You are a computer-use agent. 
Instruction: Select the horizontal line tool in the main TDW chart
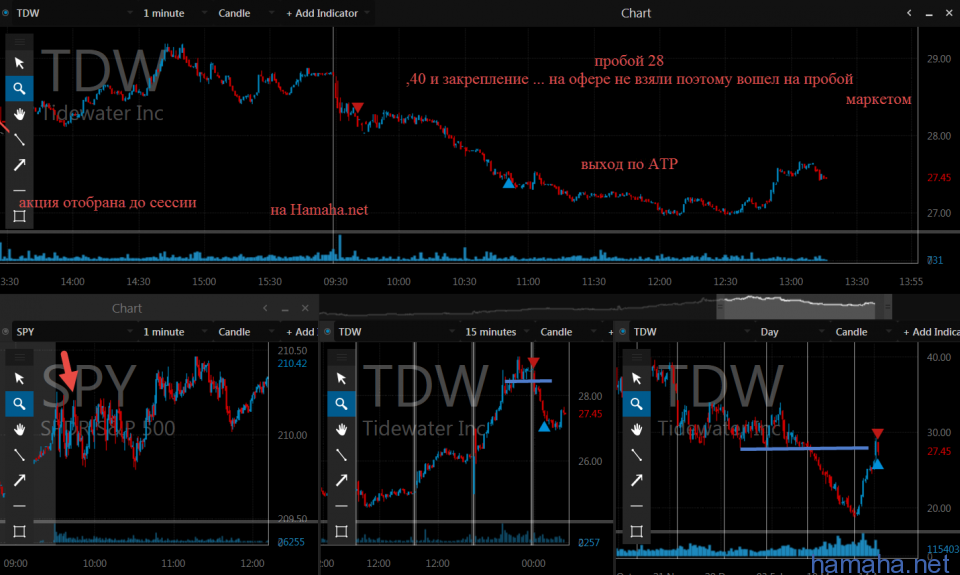[x=19, y=190]
